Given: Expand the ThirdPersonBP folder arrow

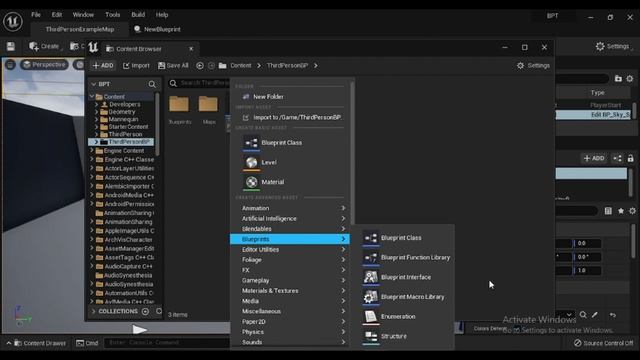Looking at the screenshot, I should tap(96, 142).
